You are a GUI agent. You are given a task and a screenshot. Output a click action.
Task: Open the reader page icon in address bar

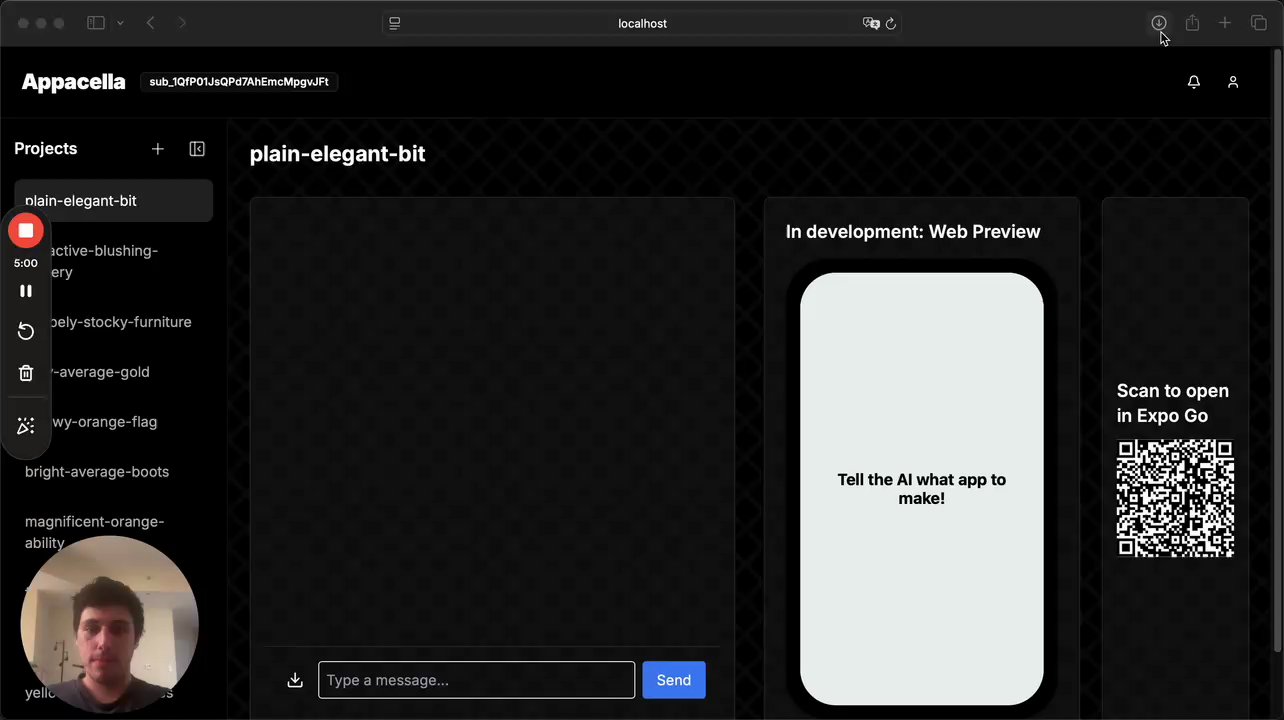pyautogui.click(x=395, y=23)
